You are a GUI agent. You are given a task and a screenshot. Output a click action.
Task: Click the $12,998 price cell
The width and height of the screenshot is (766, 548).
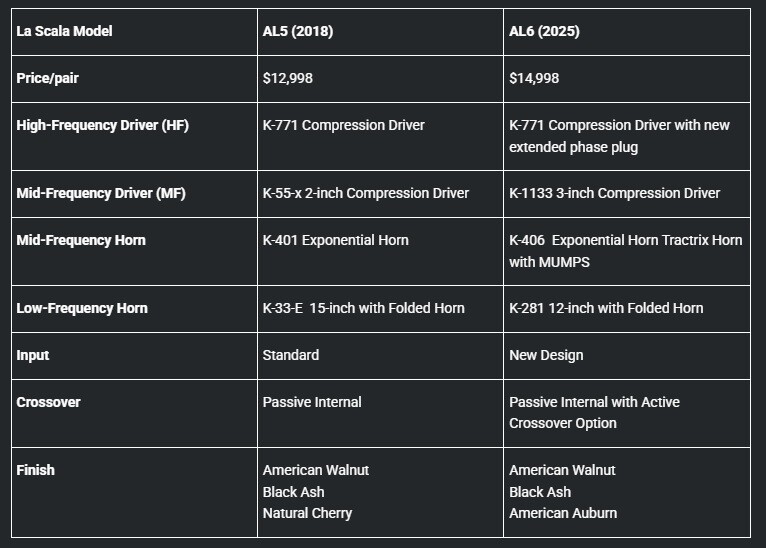point(380,79)
